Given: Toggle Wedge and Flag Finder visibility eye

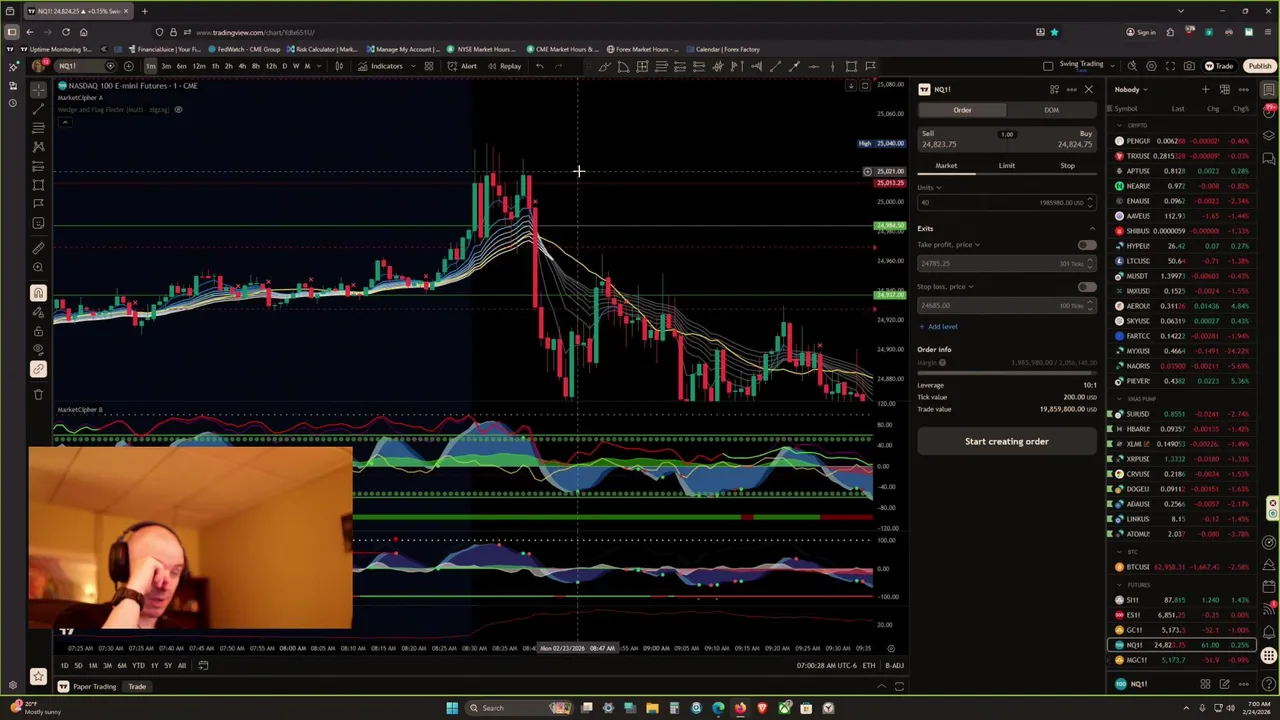Looking at the screenshot, I should (x=178, y=109).
